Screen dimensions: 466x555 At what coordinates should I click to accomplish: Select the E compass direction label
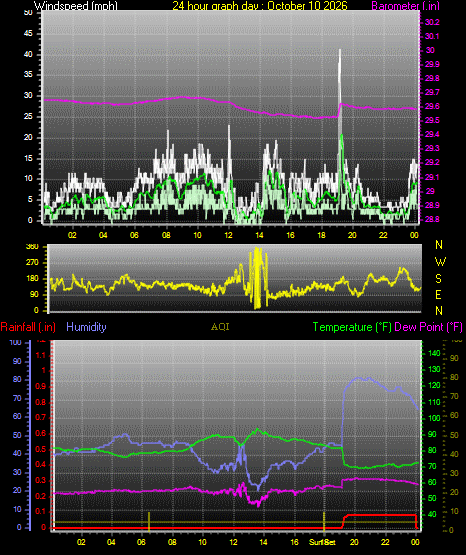[x=438, y=295]
